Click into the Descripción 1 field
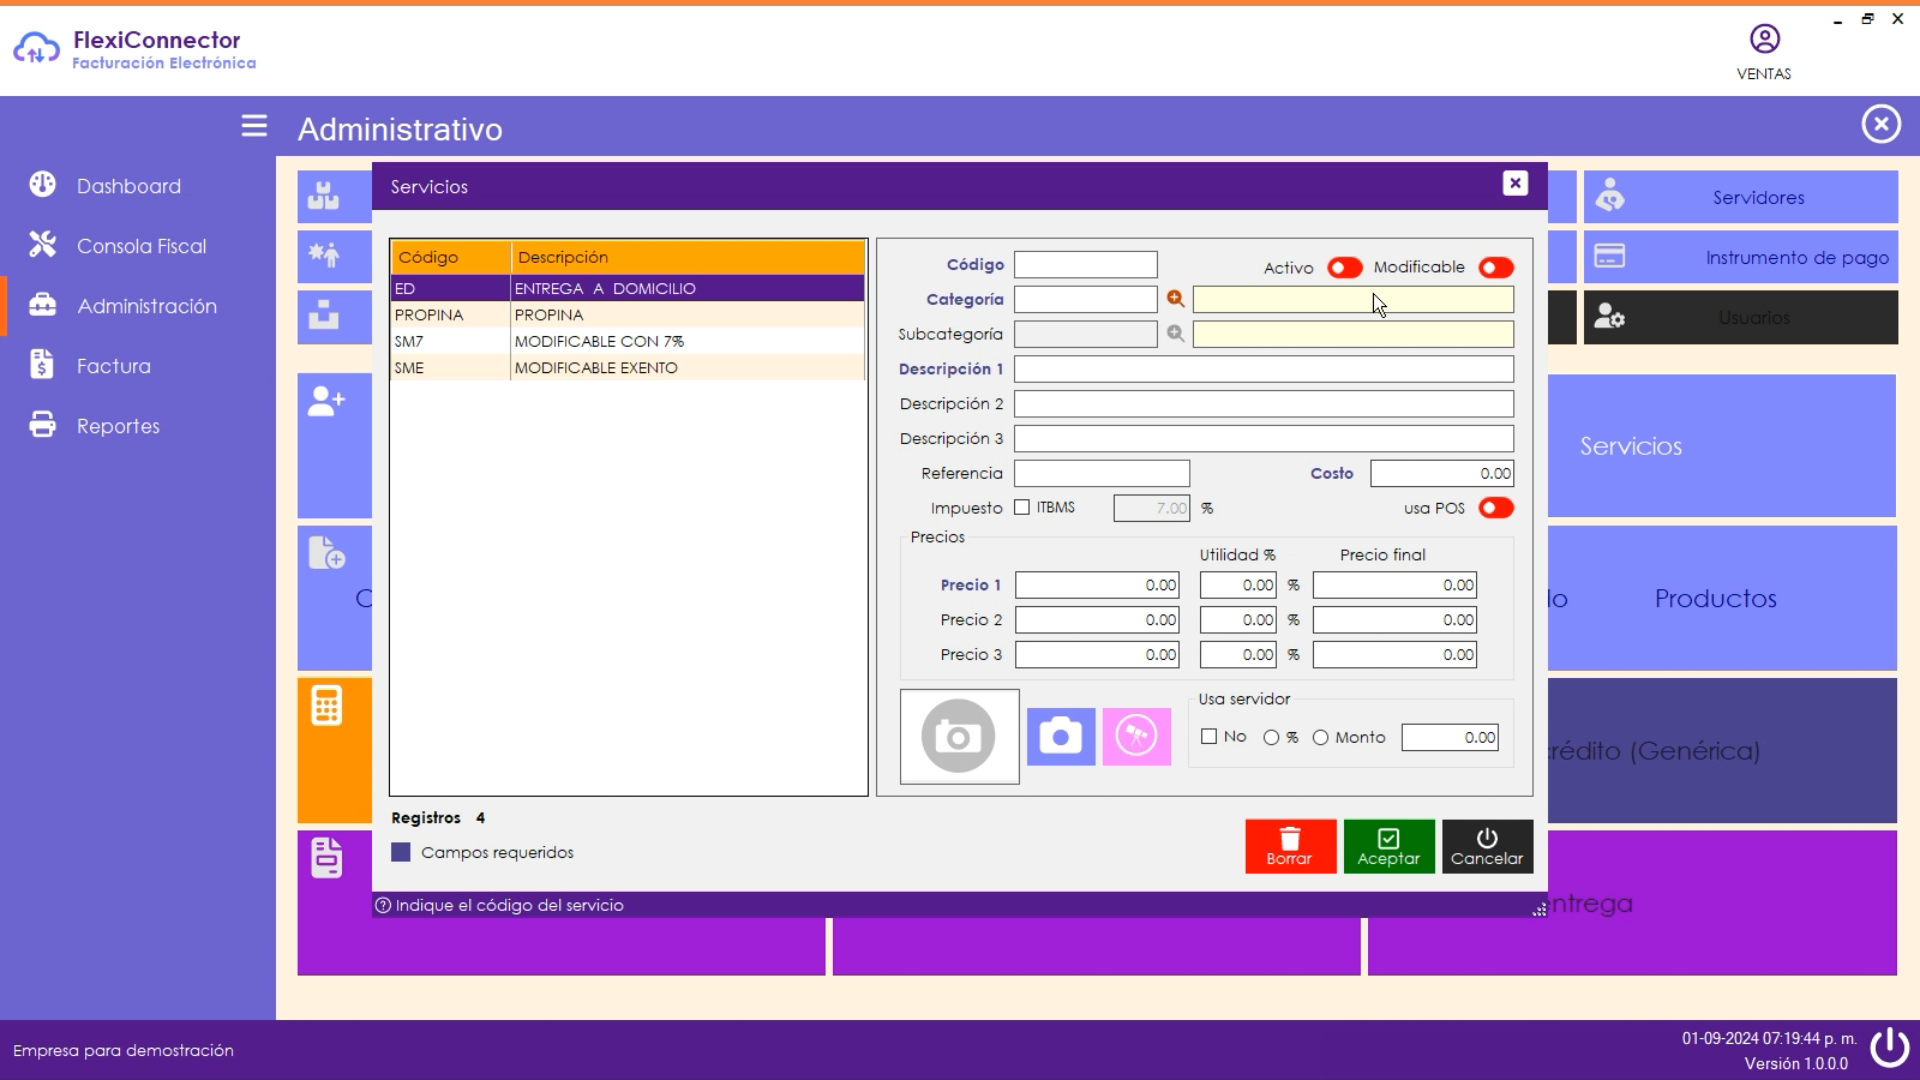The image size is (1920, 1080). [x=1264, y=369]
